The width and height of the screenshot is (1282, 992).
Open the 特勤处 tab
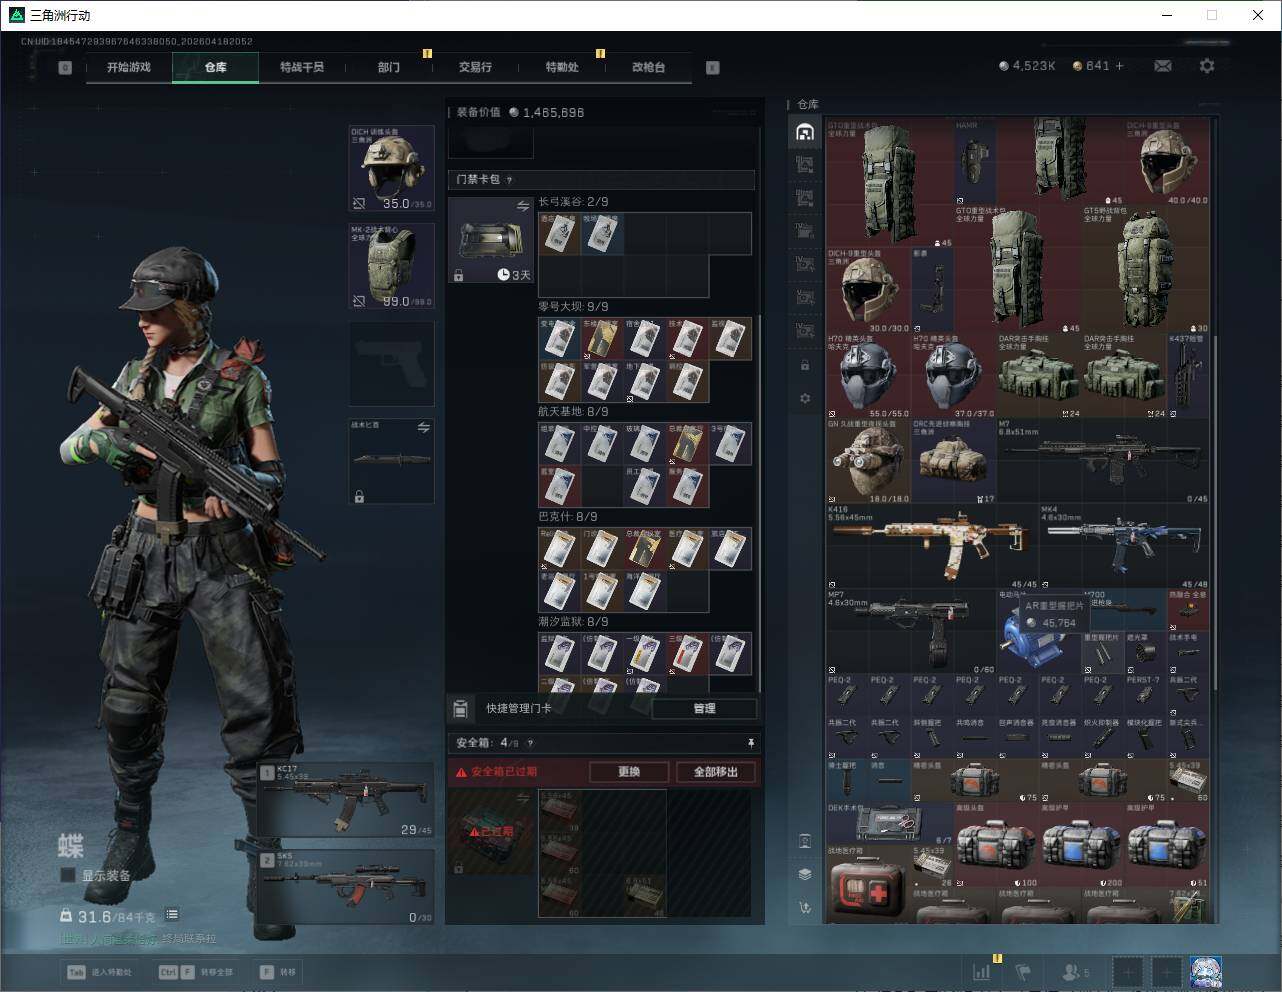pyautogui.click(x=561, y=67)
